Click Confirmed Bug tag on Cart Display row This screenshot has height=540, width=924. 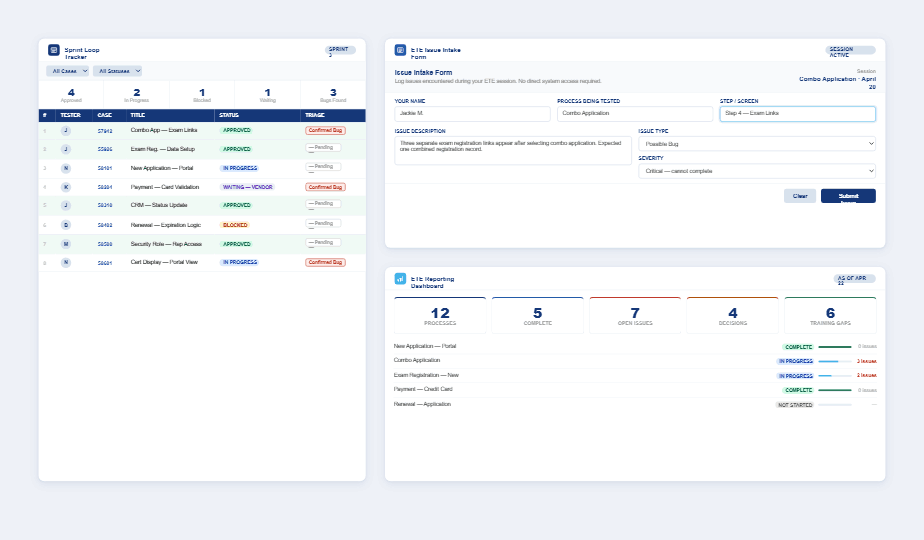pos(325,262)
